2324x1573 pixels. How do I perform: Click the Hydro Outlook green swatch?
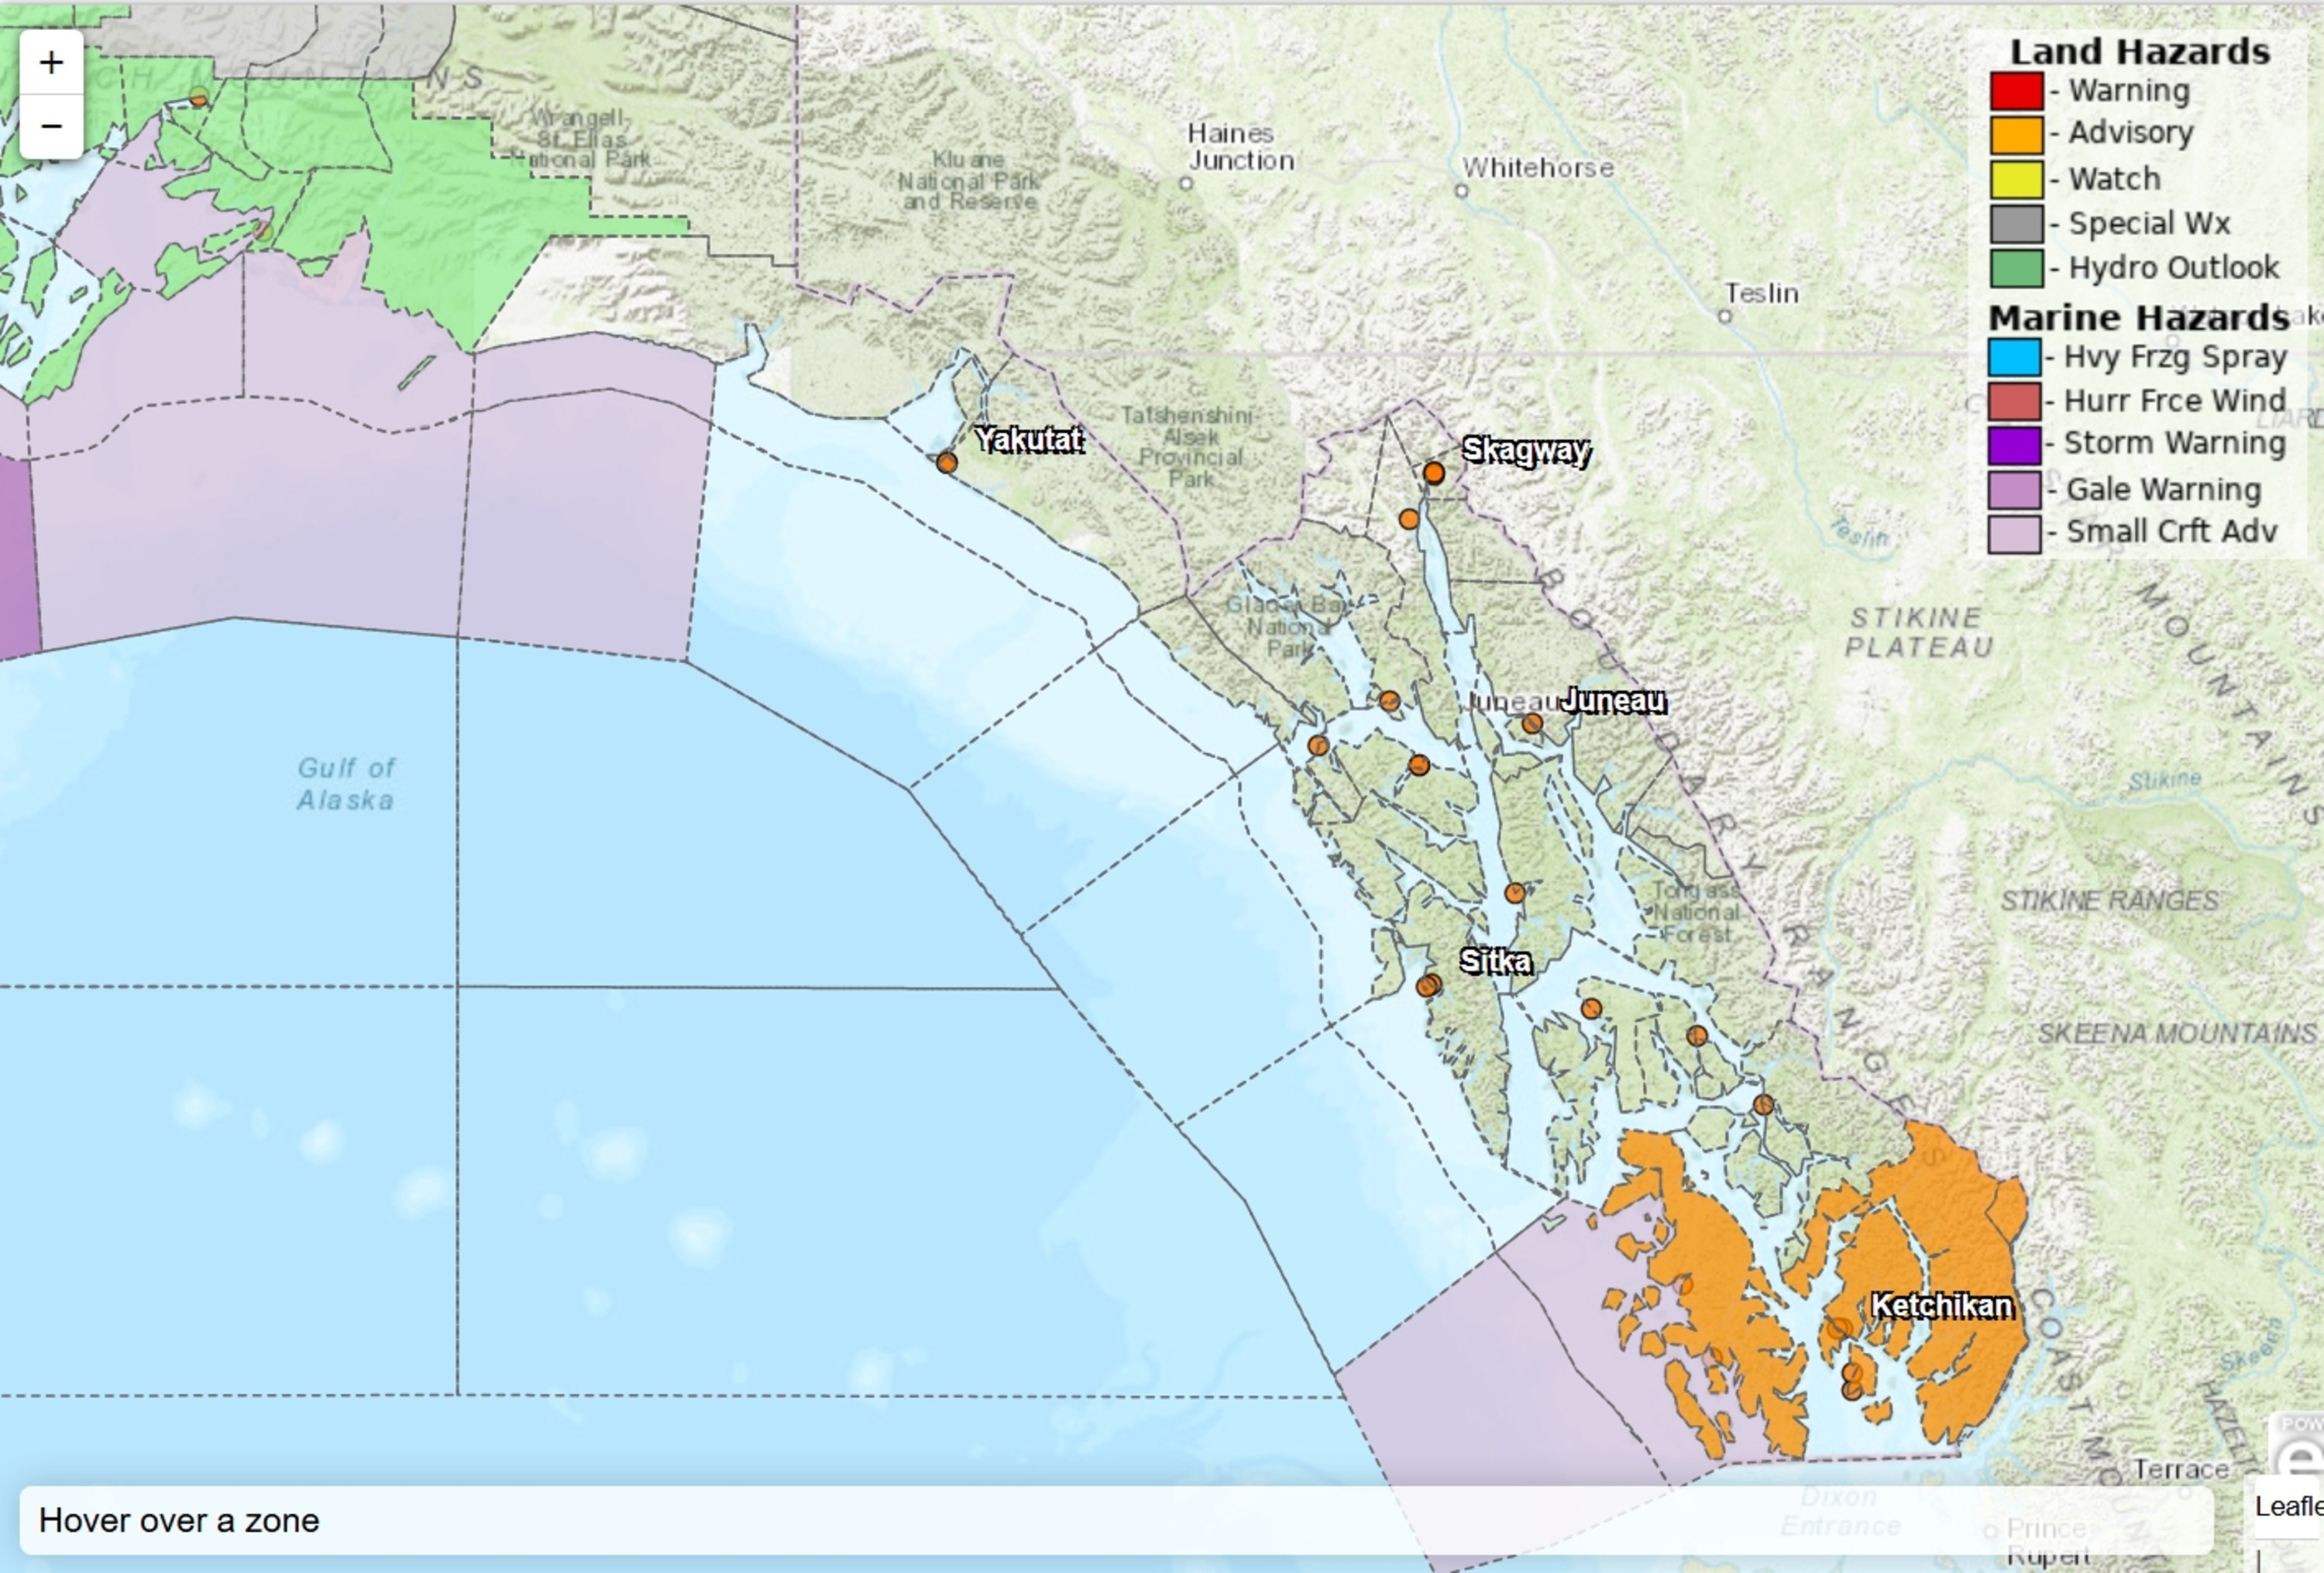click(2015, 268)
